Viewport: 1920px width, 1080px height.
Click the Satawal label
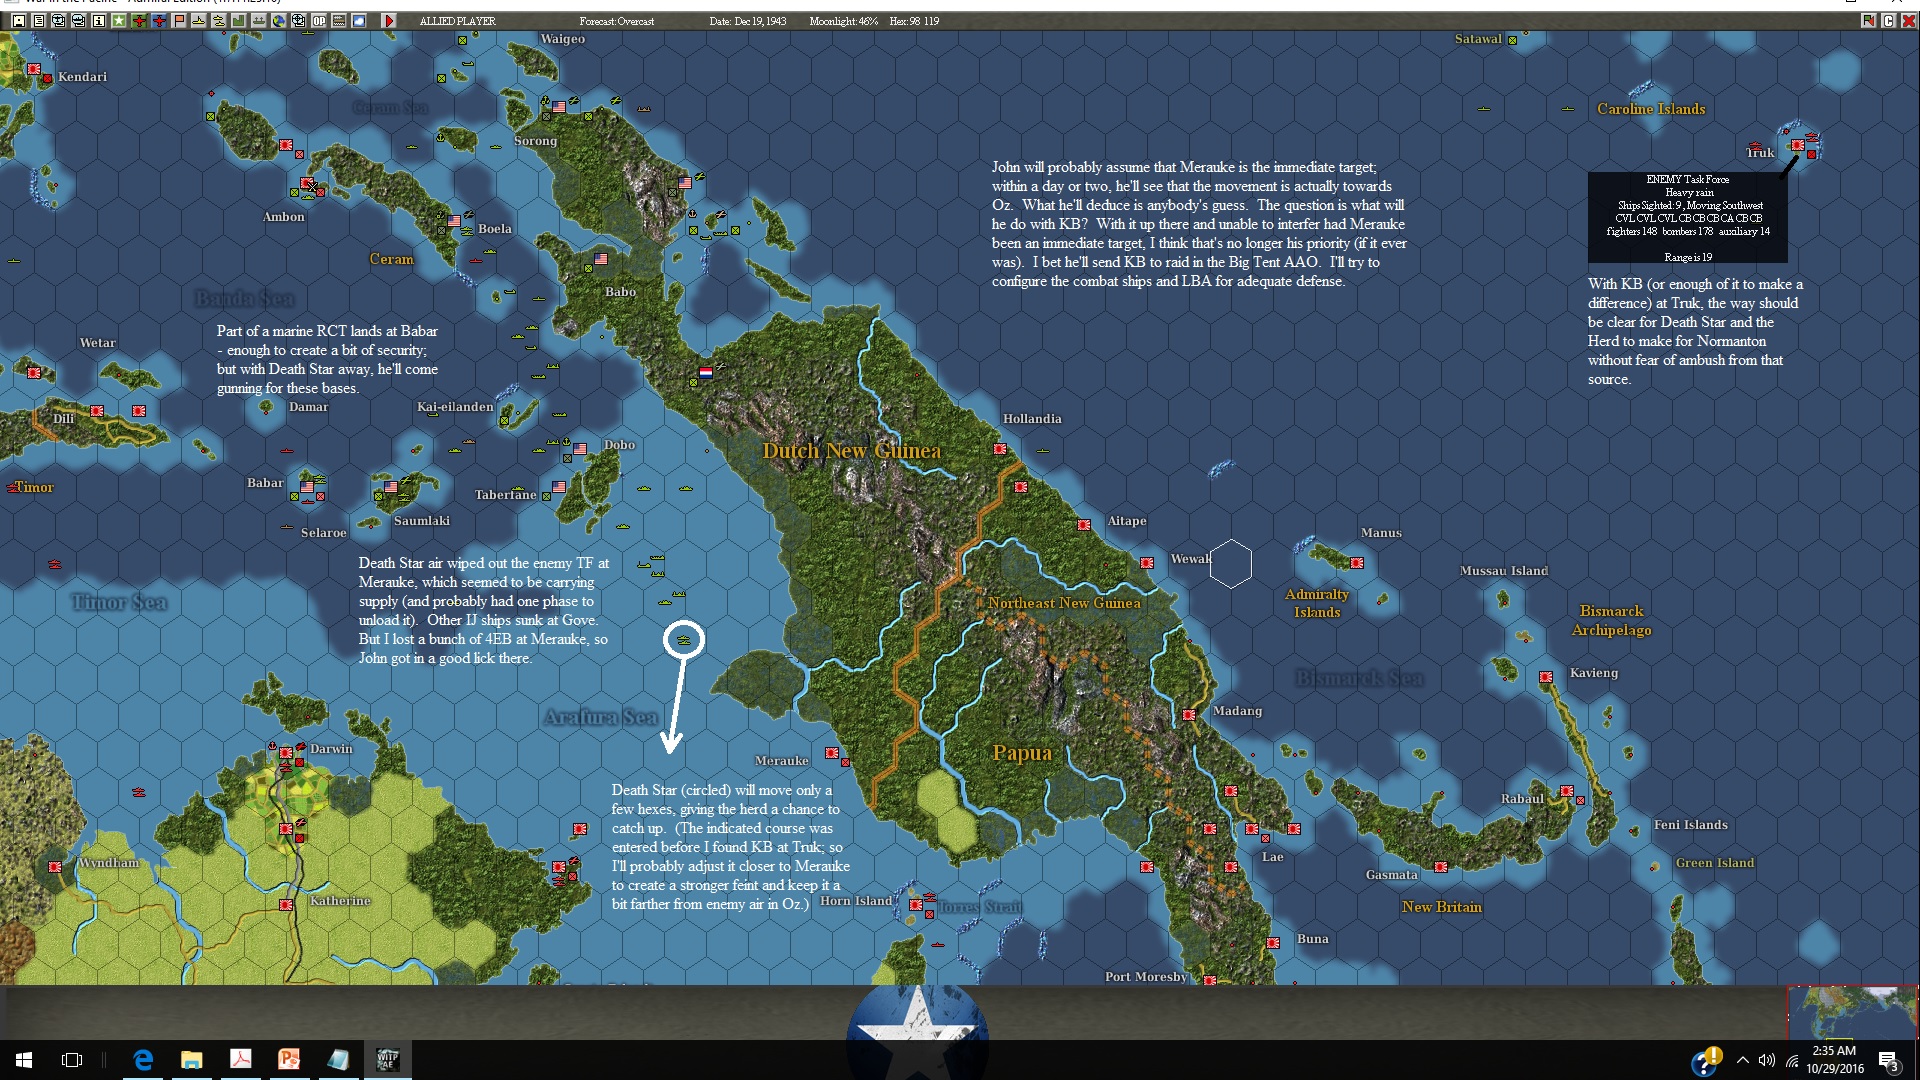1478,39
